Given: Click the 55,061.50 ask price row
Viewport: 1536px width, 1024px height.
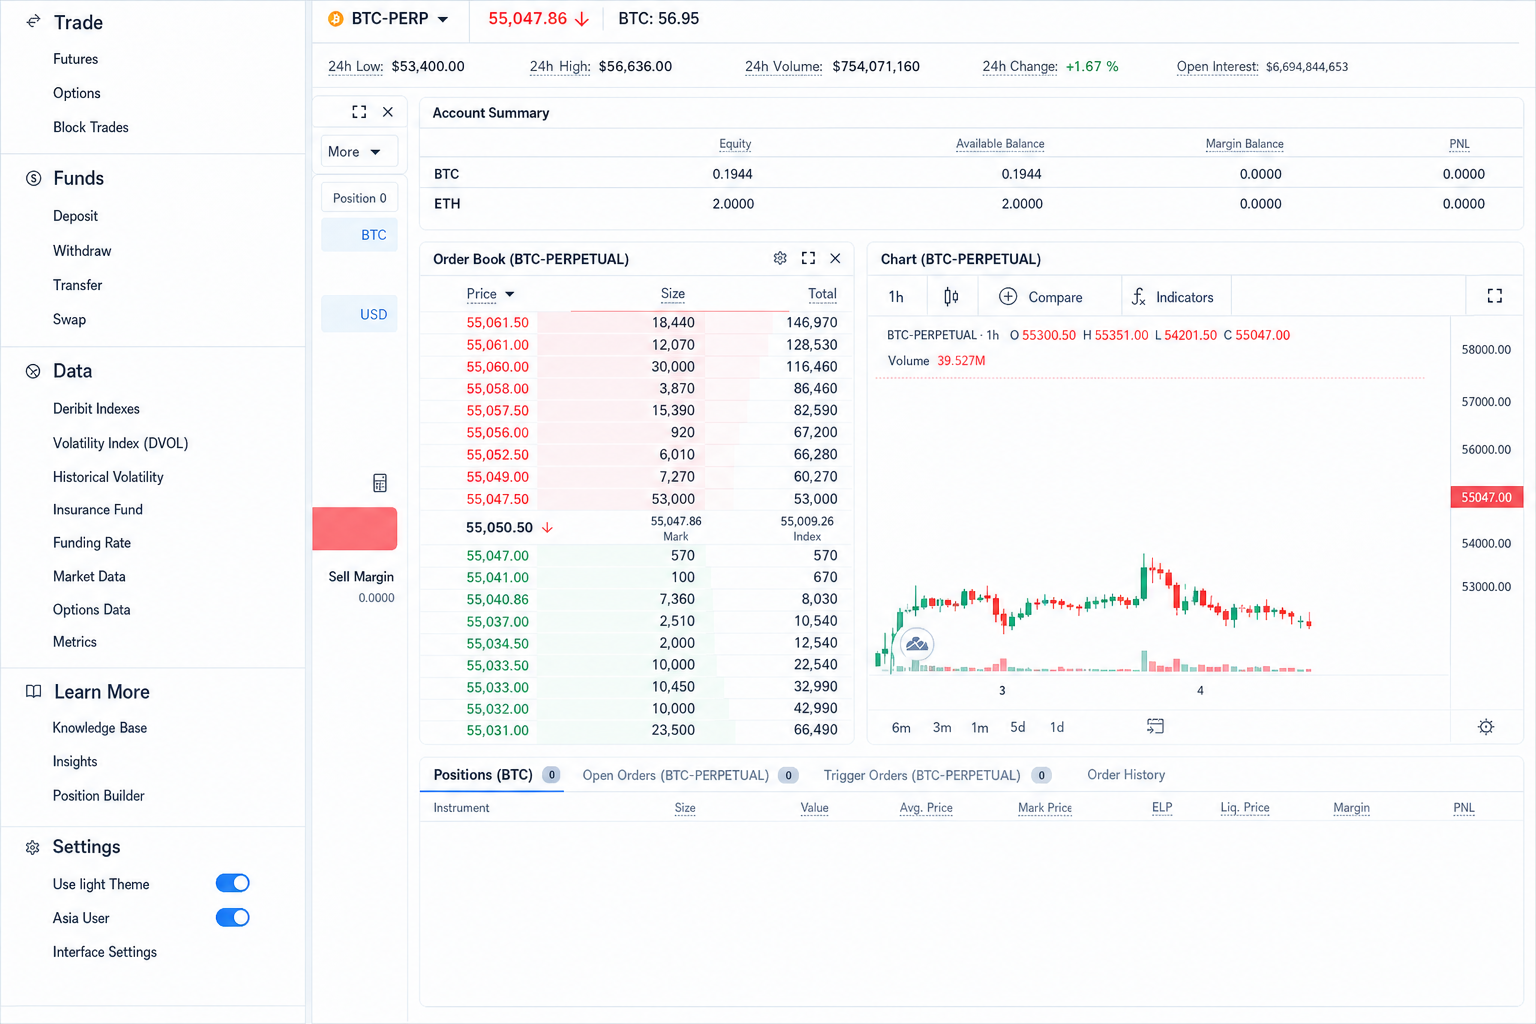Looking at the screenshot, I should [x=636, y=323].
